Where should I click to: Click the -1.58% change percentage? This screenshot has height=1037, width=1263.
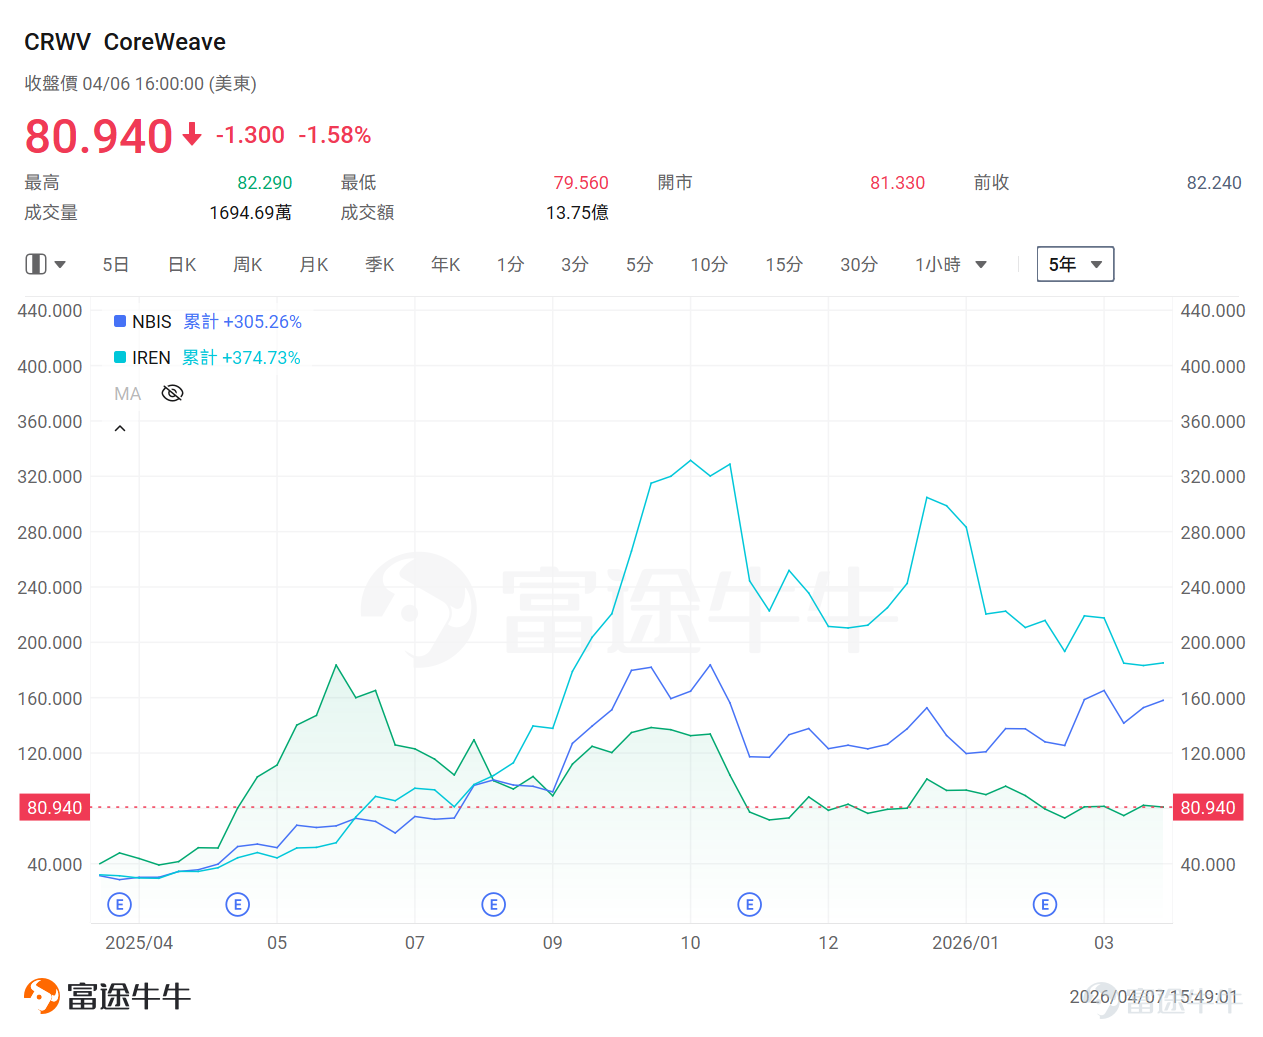point(335,135)
